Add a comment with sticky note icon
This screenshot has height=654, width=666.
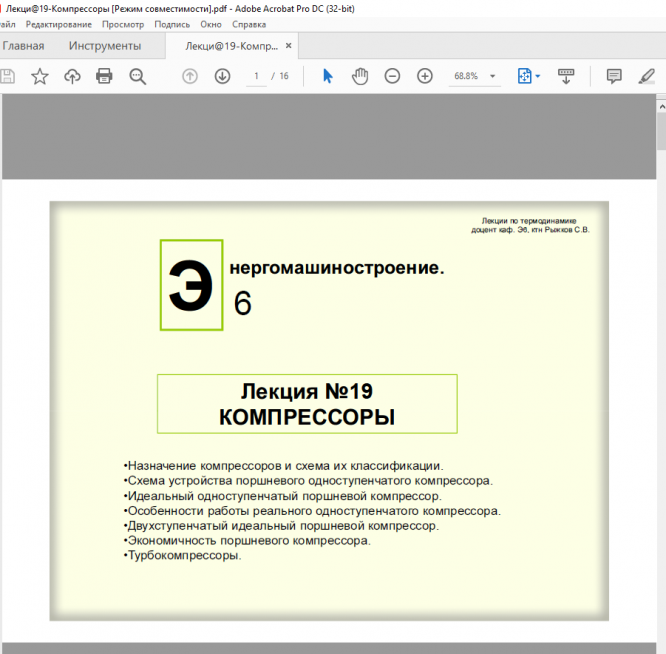[614, 76]
